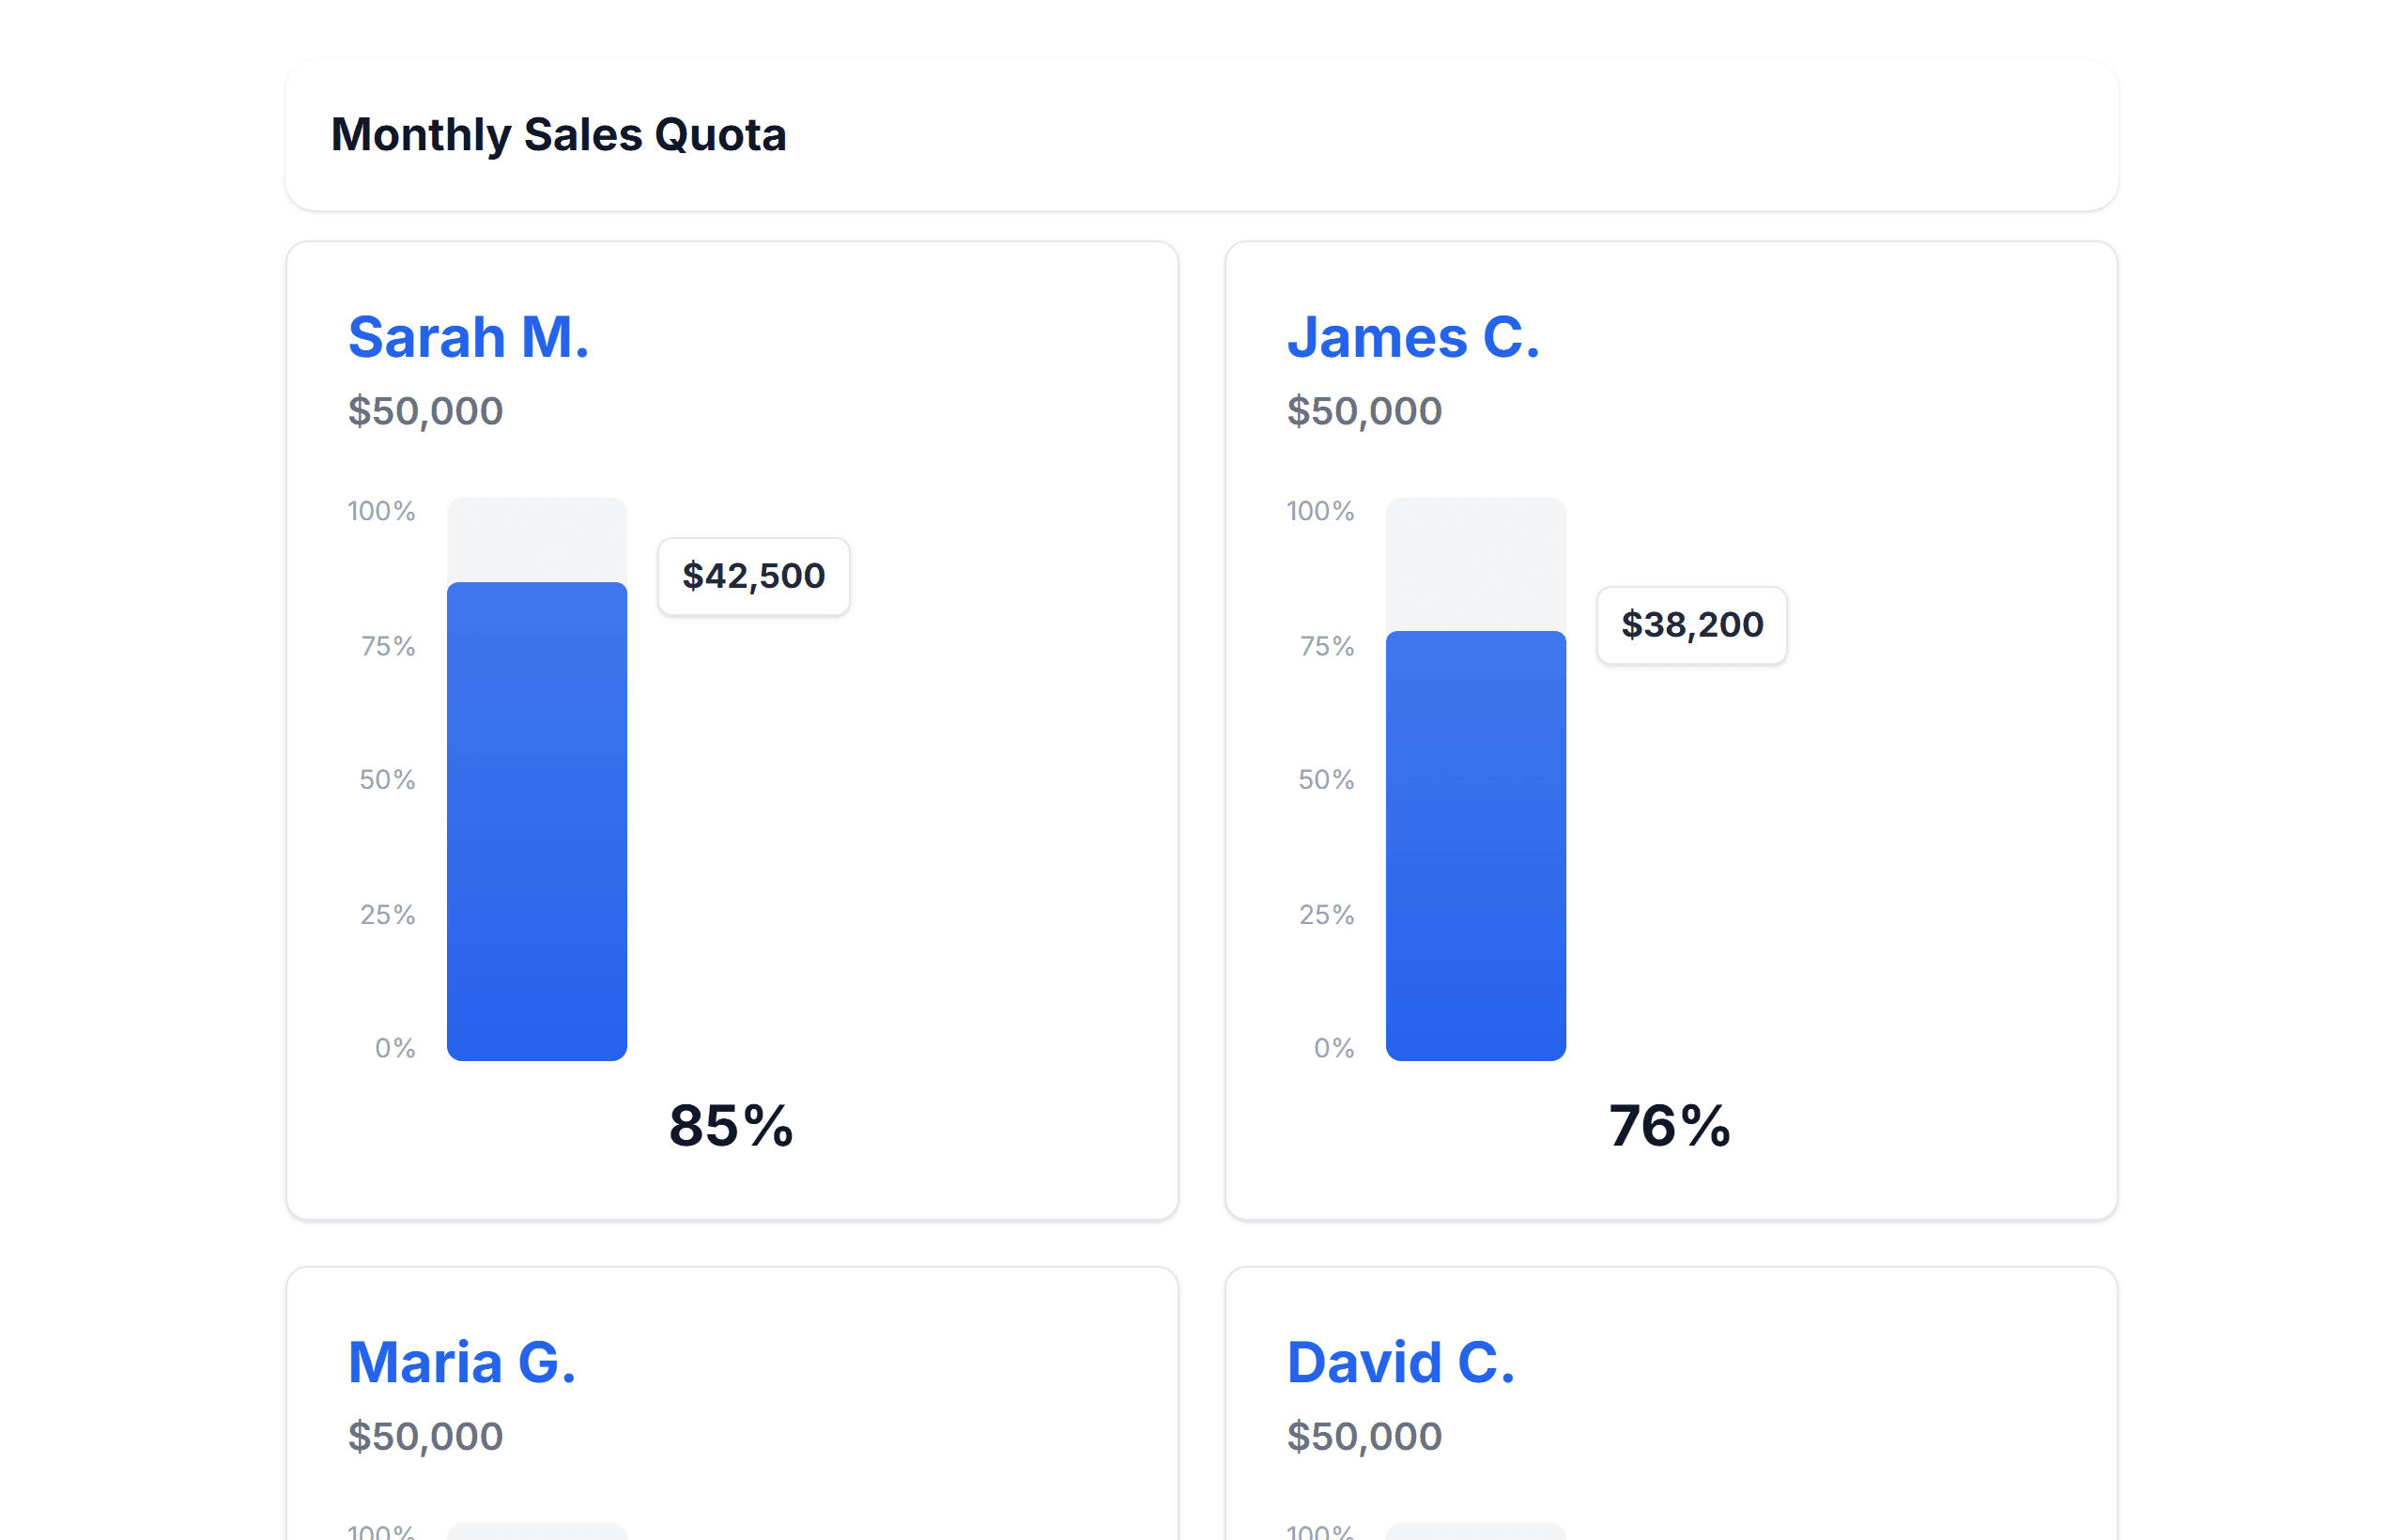2404x1540 pixels.
Task: Select the David C. name heading
Action: (x=1400, y=1362)
